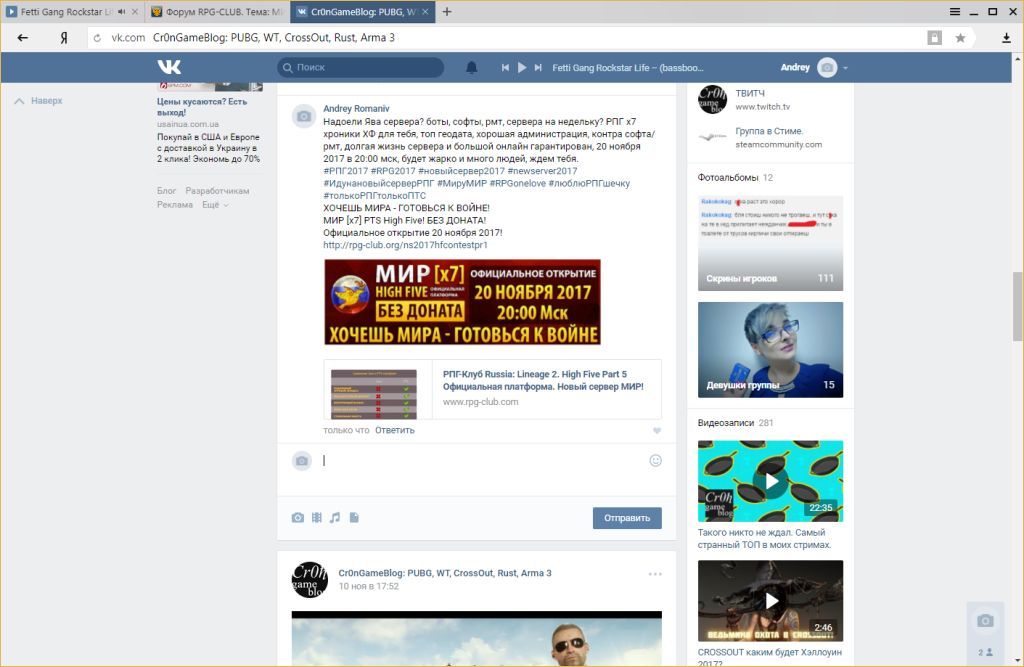Like the post with heart icon
Screen dimensions: 1024x667
coord(656,431)
